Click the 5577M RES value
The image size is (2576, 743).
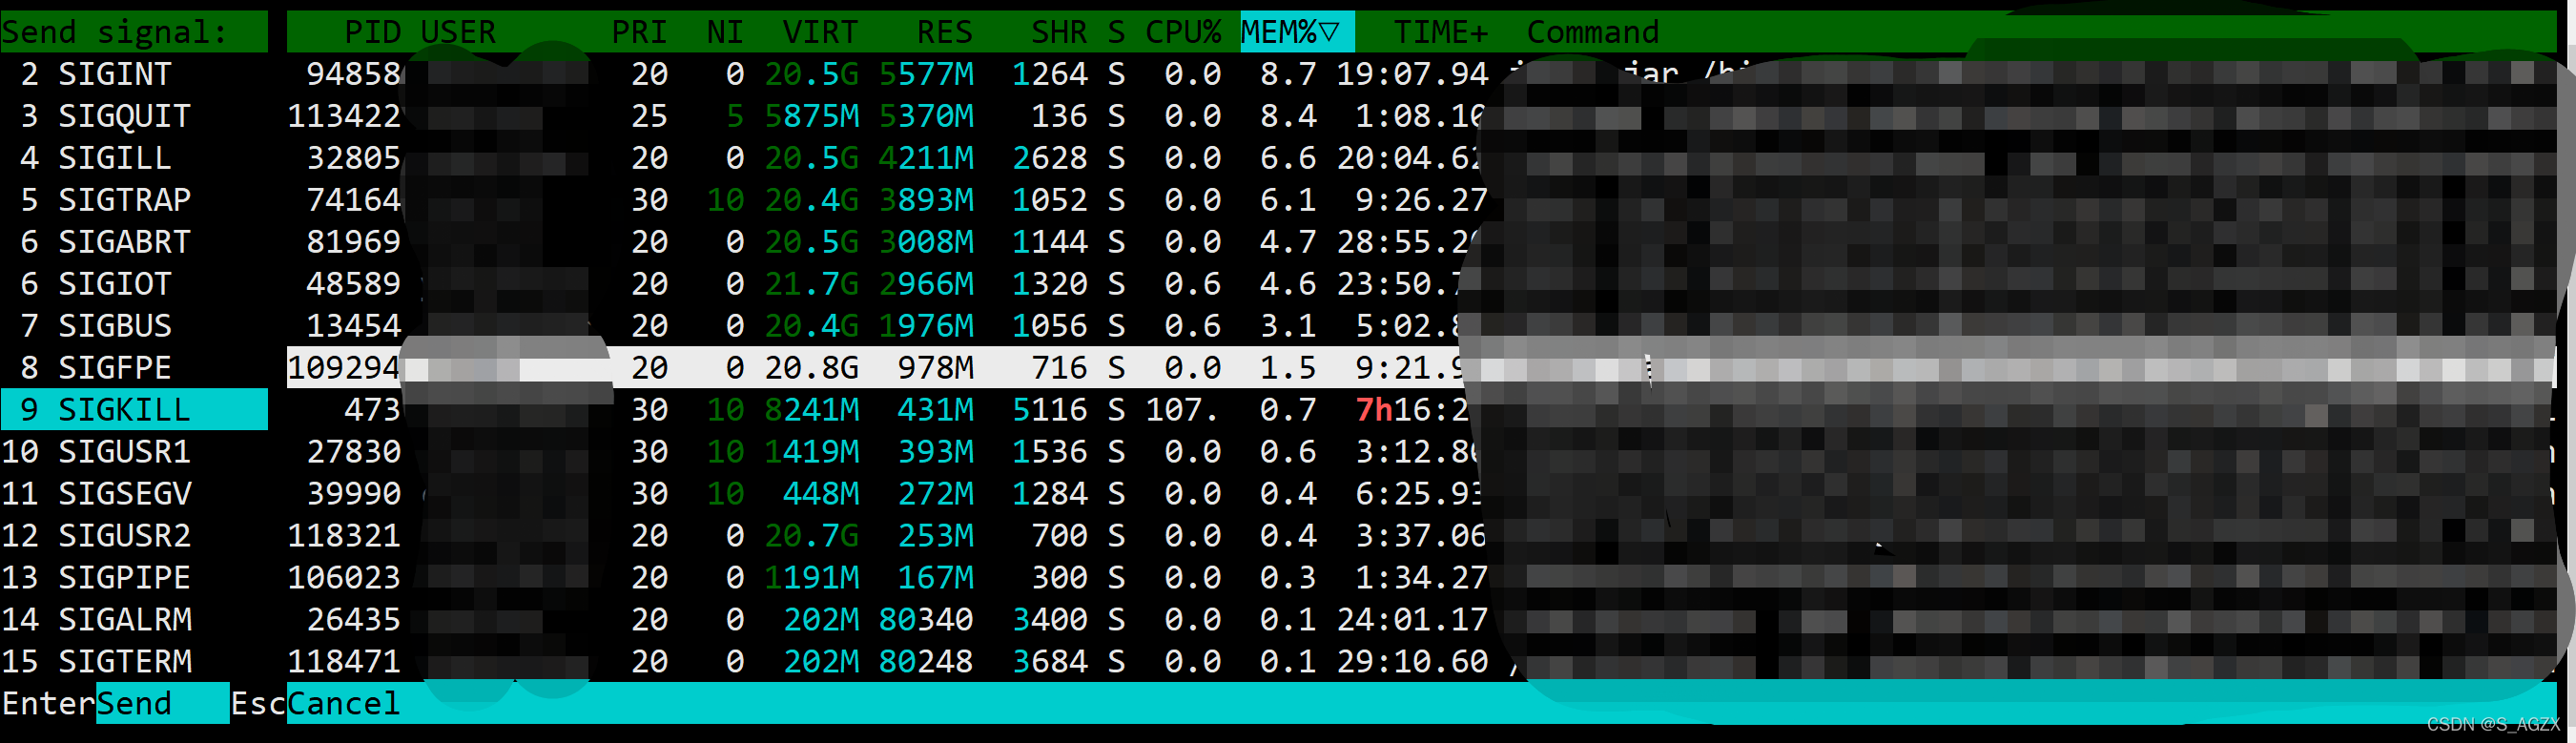coord(926,74)
